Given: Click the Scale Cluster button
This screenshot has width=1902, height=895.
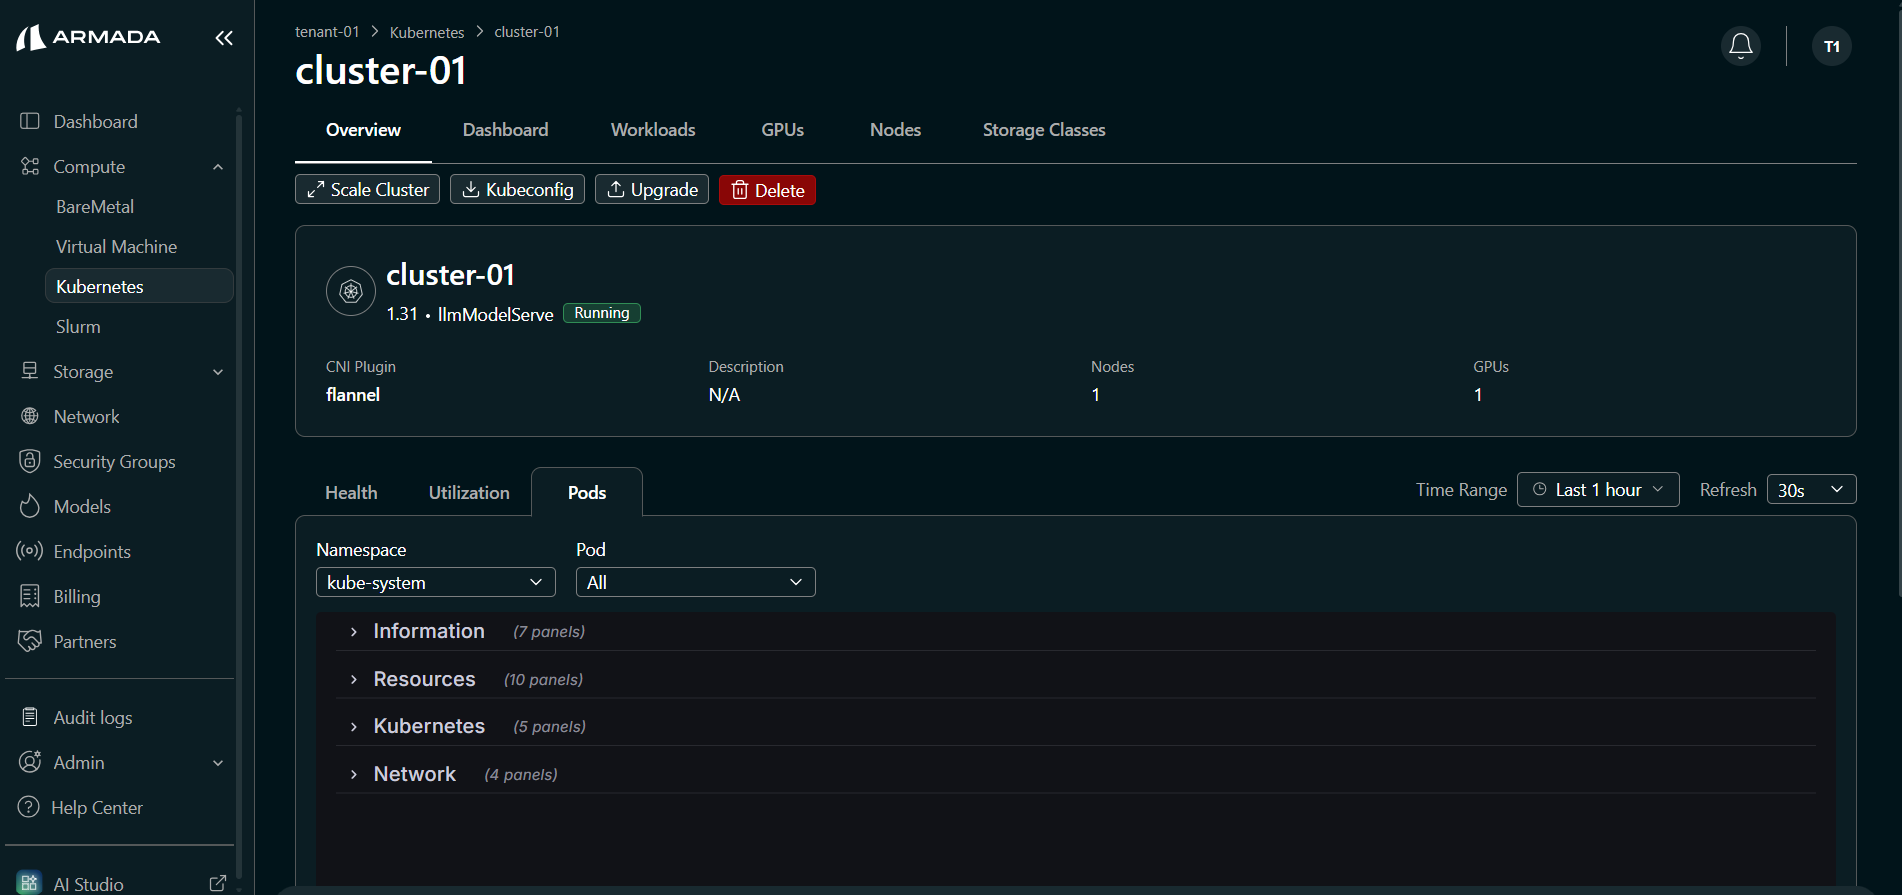Looking at the screenshot, I should pyautogui.click(x=367, y=190).
